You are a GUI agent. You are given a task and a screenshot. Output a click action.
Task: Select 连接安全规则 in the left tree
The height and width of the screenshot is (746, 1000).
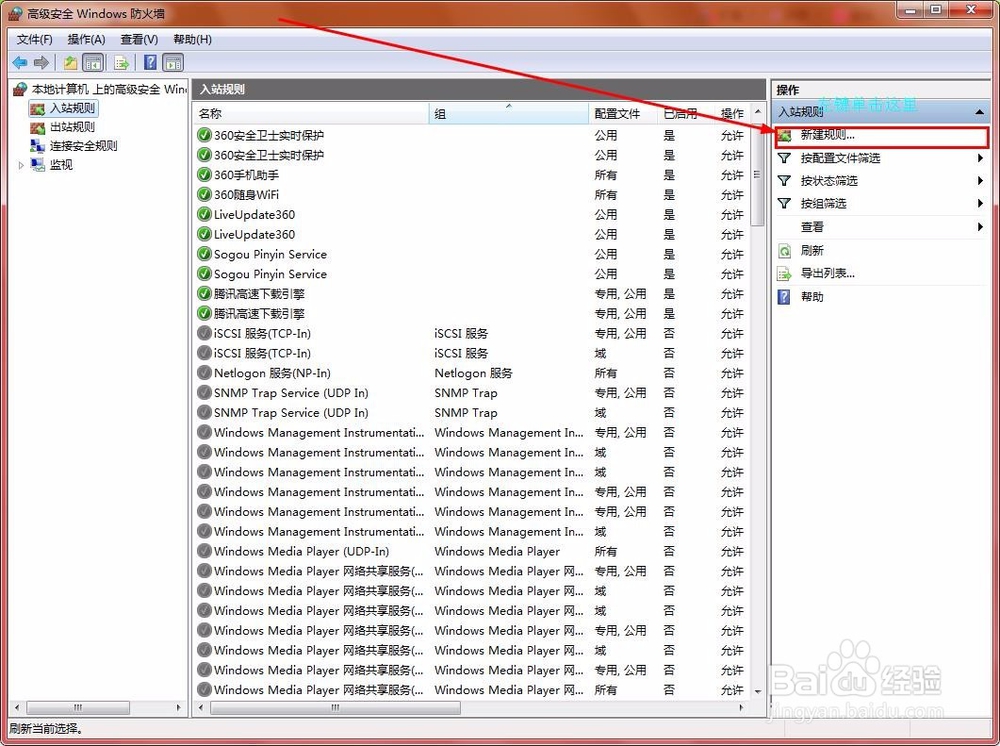tap(84, 145)
